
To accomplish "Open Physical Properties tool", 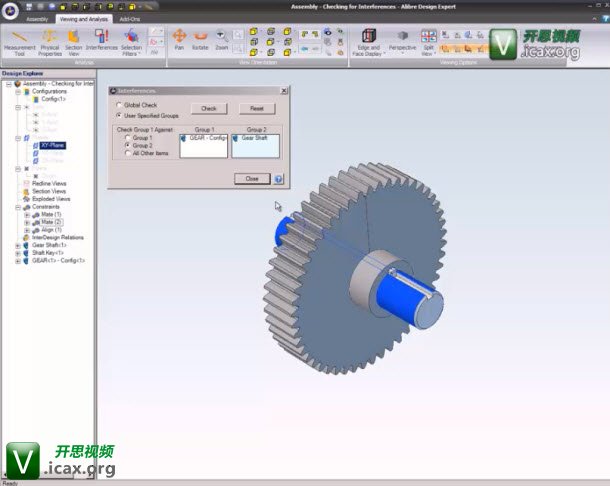I will click(50, 43).
